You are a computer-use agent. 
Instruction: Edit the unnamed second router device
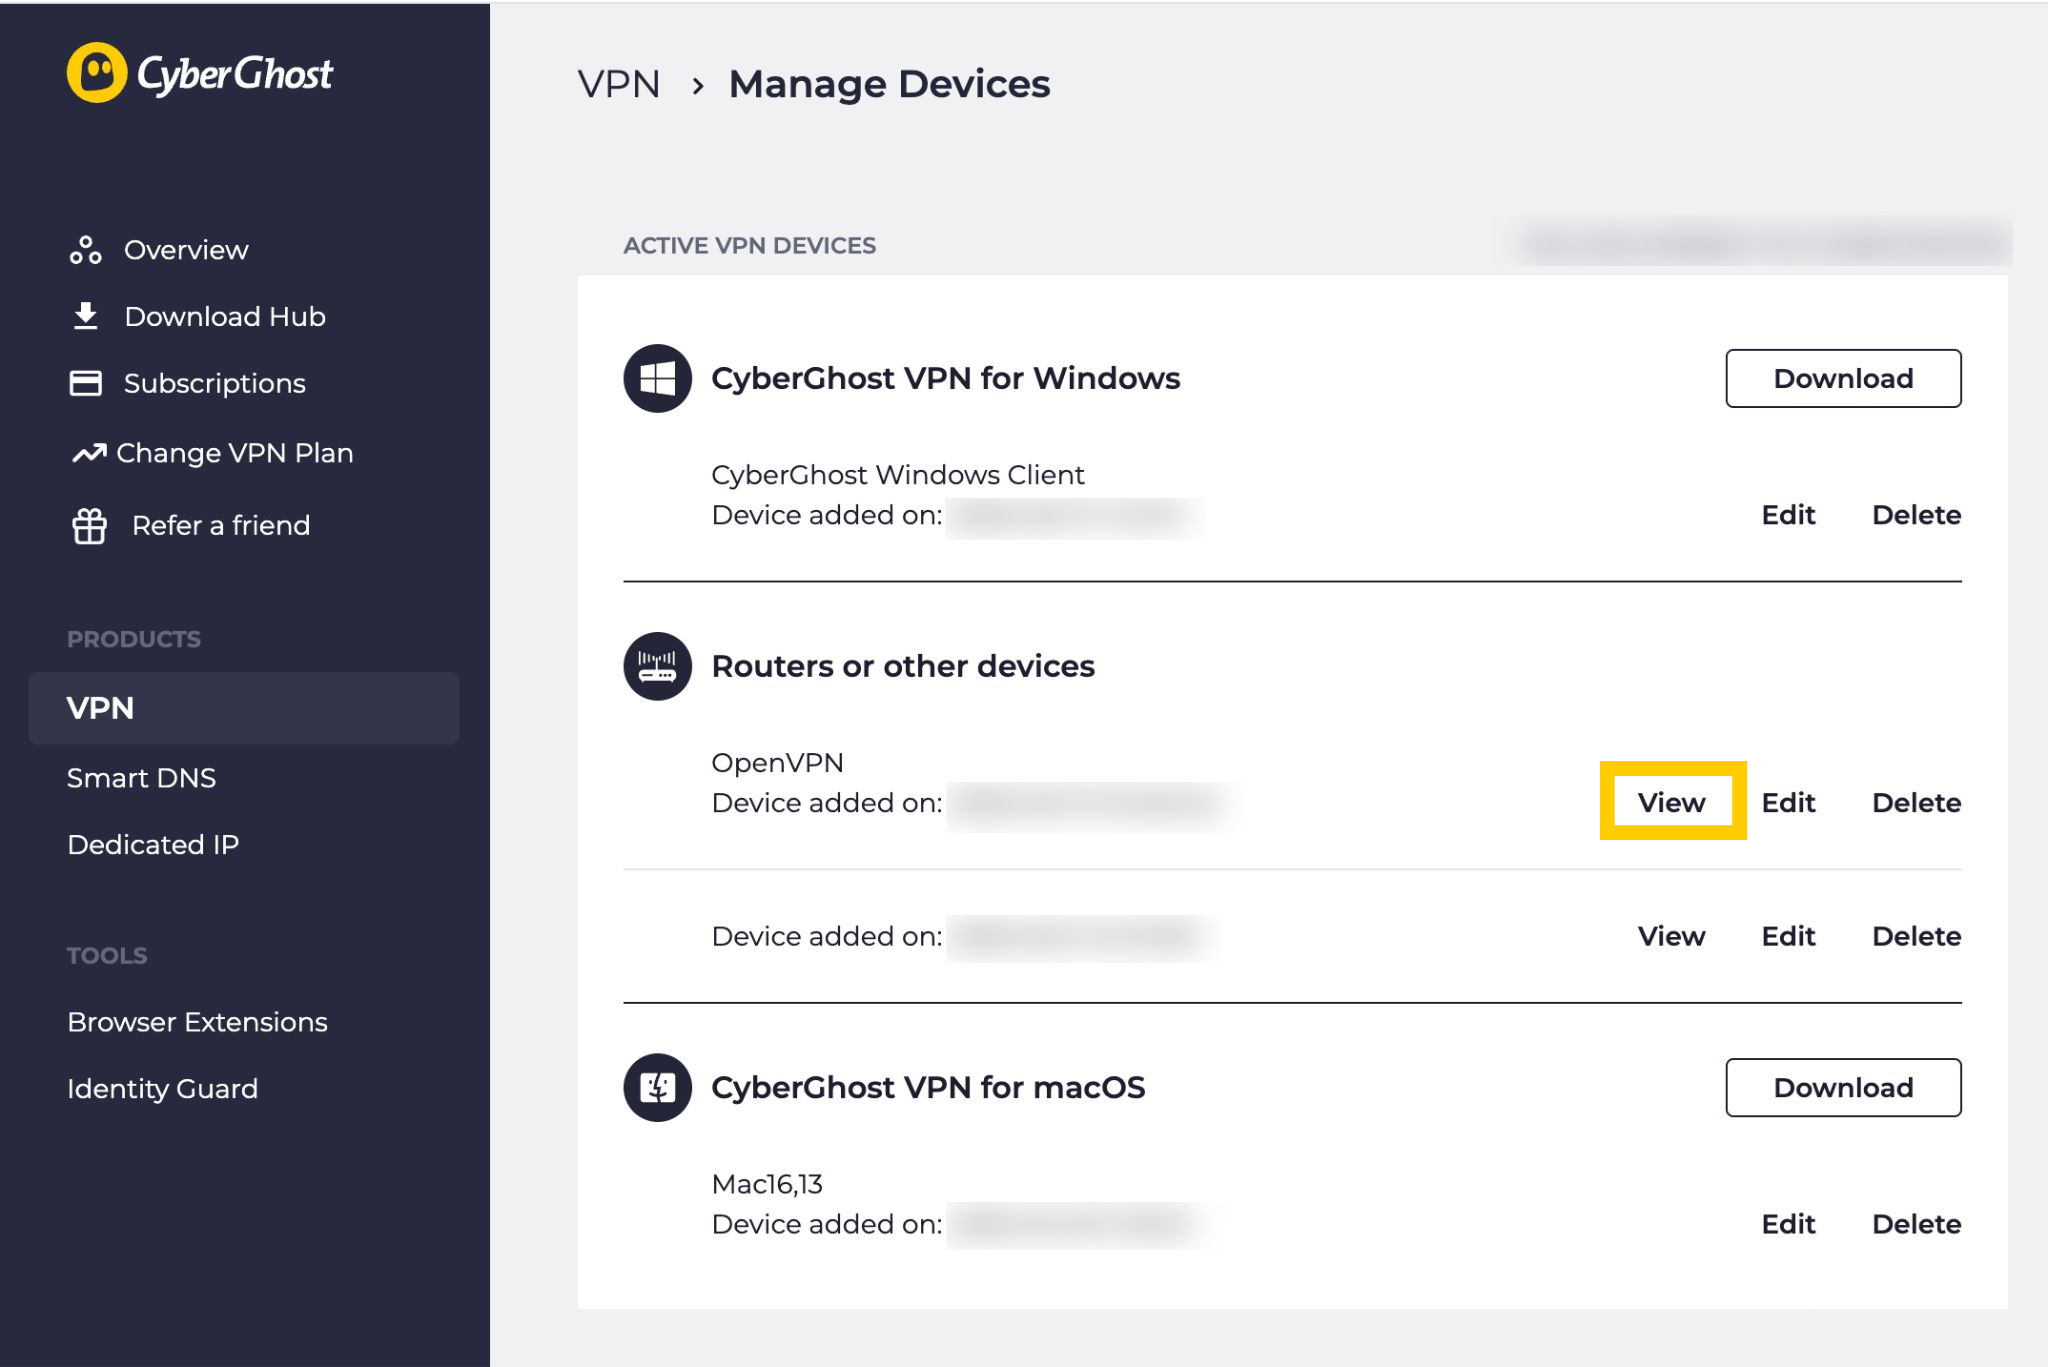[1788, 936]
